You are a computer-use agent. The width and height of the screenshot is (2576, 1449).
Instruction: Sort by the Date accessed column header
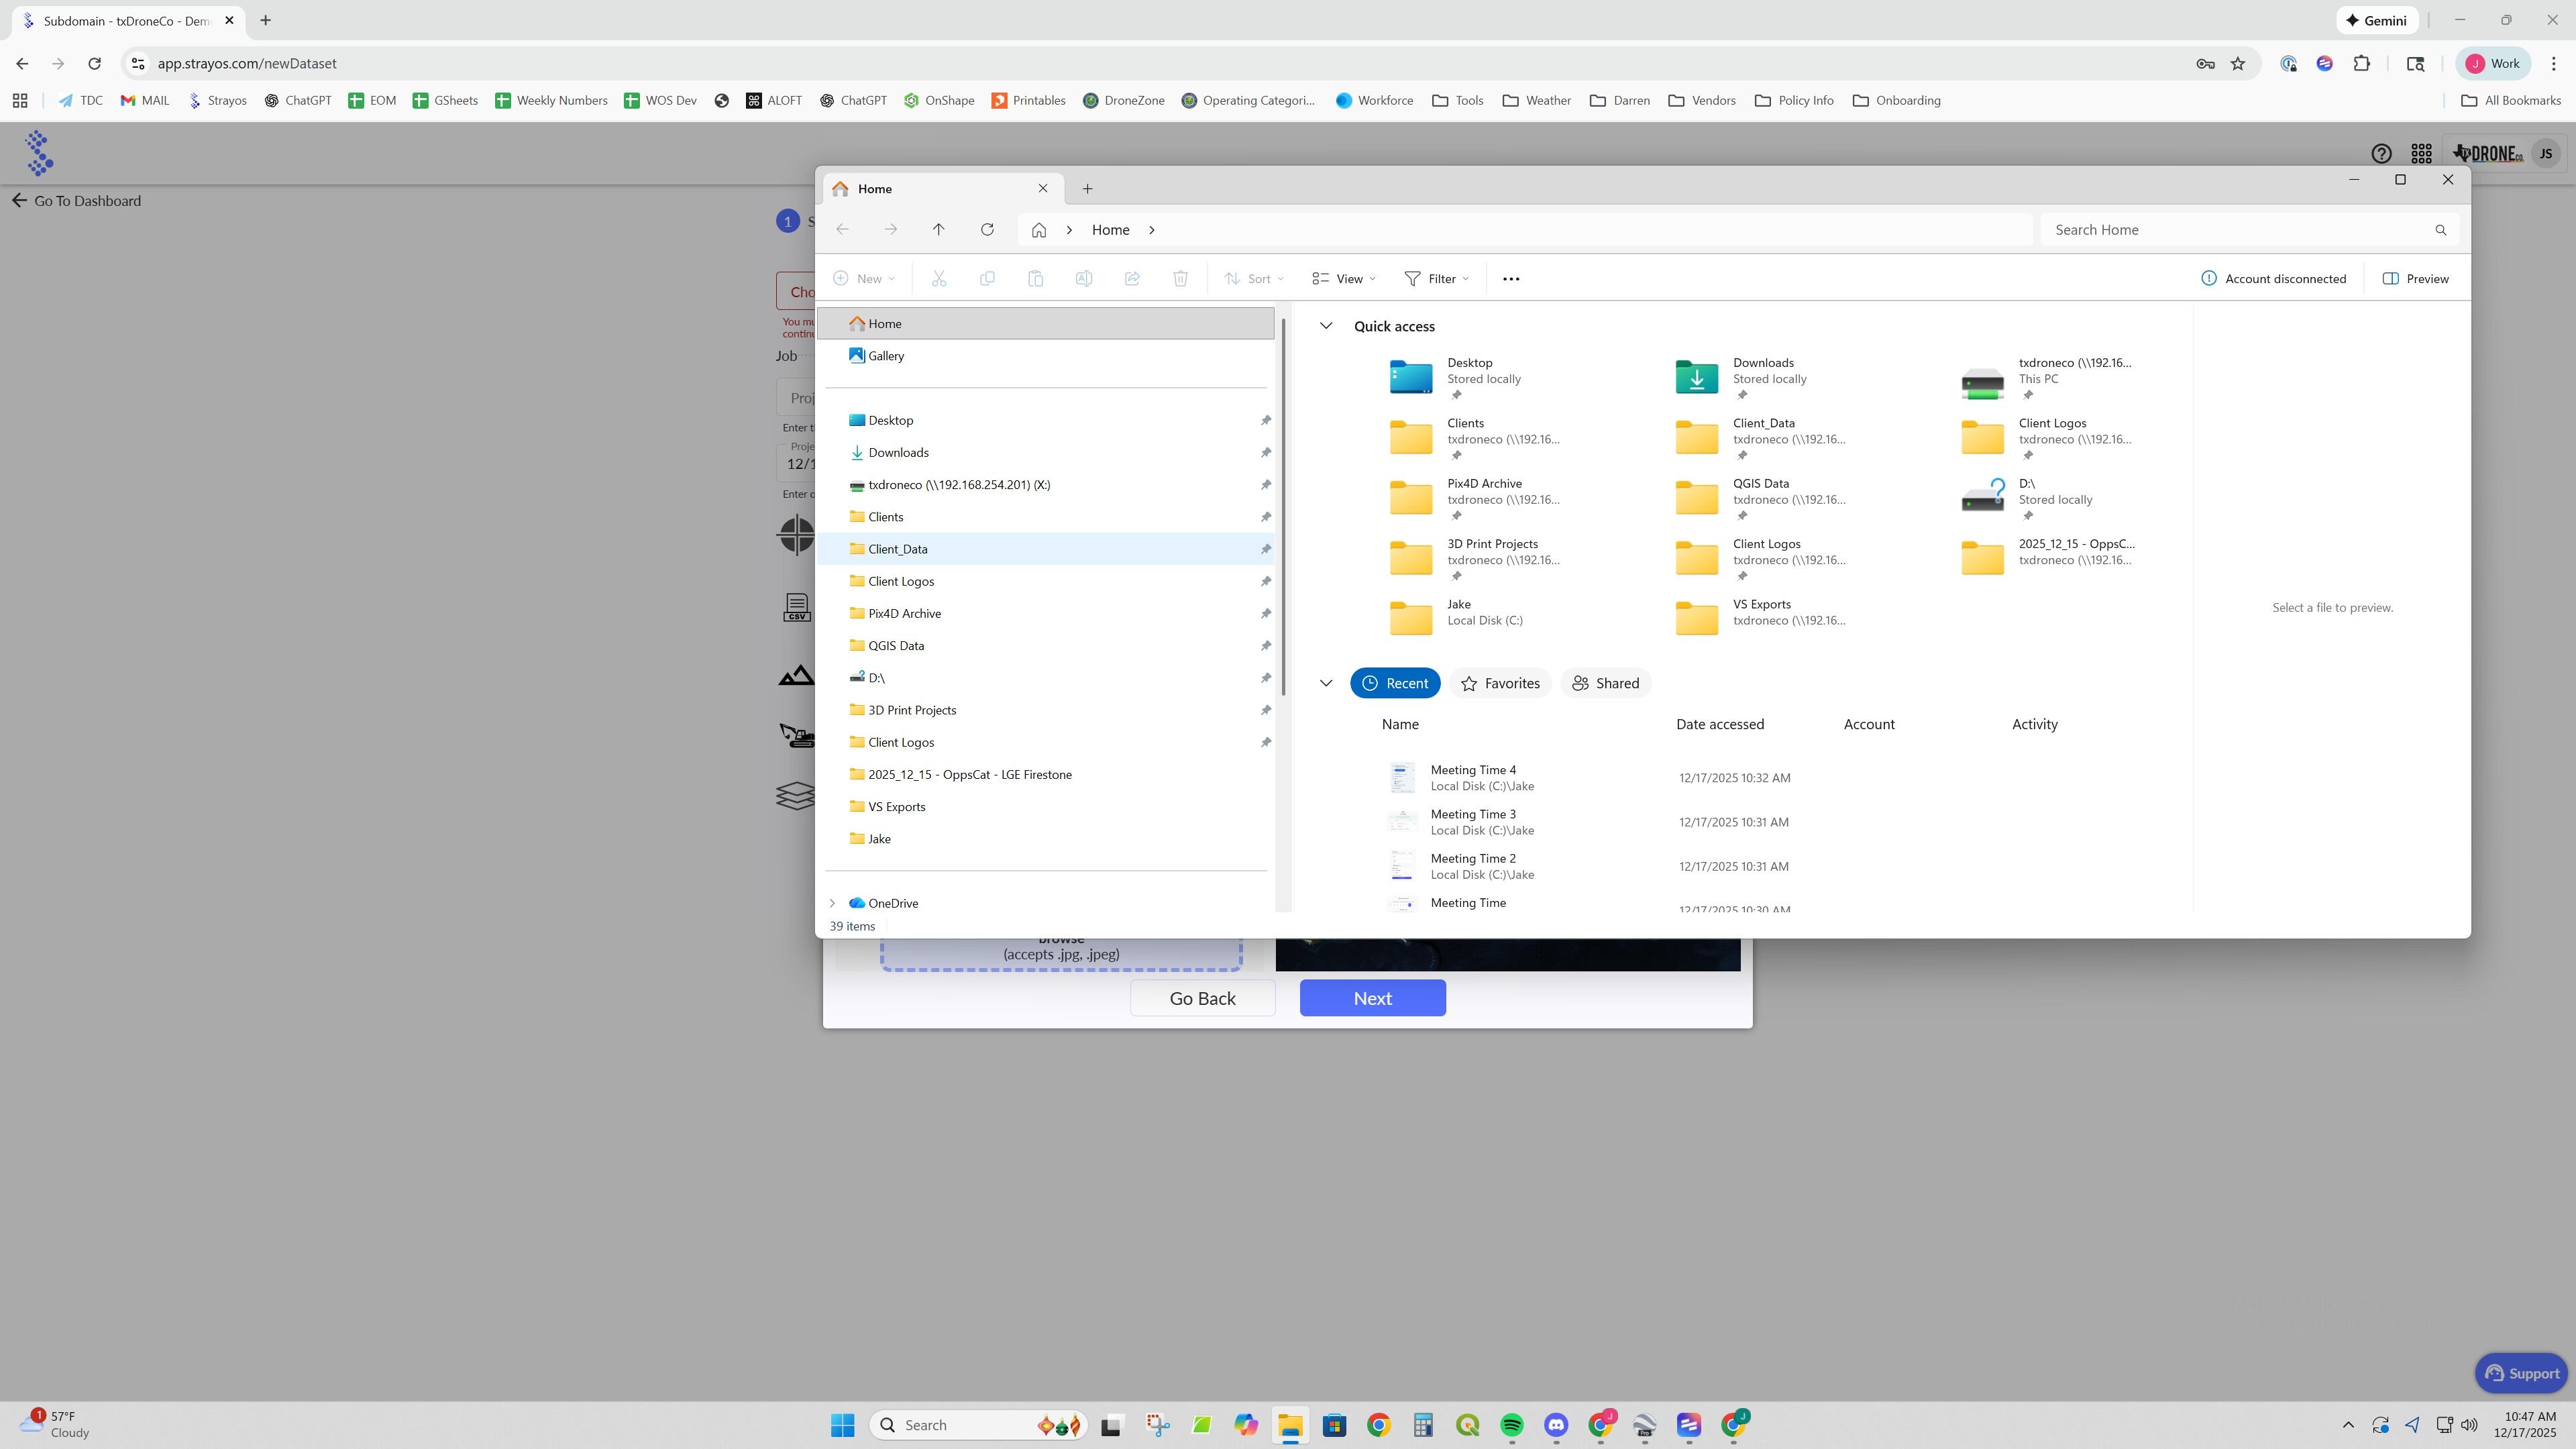1720,724
